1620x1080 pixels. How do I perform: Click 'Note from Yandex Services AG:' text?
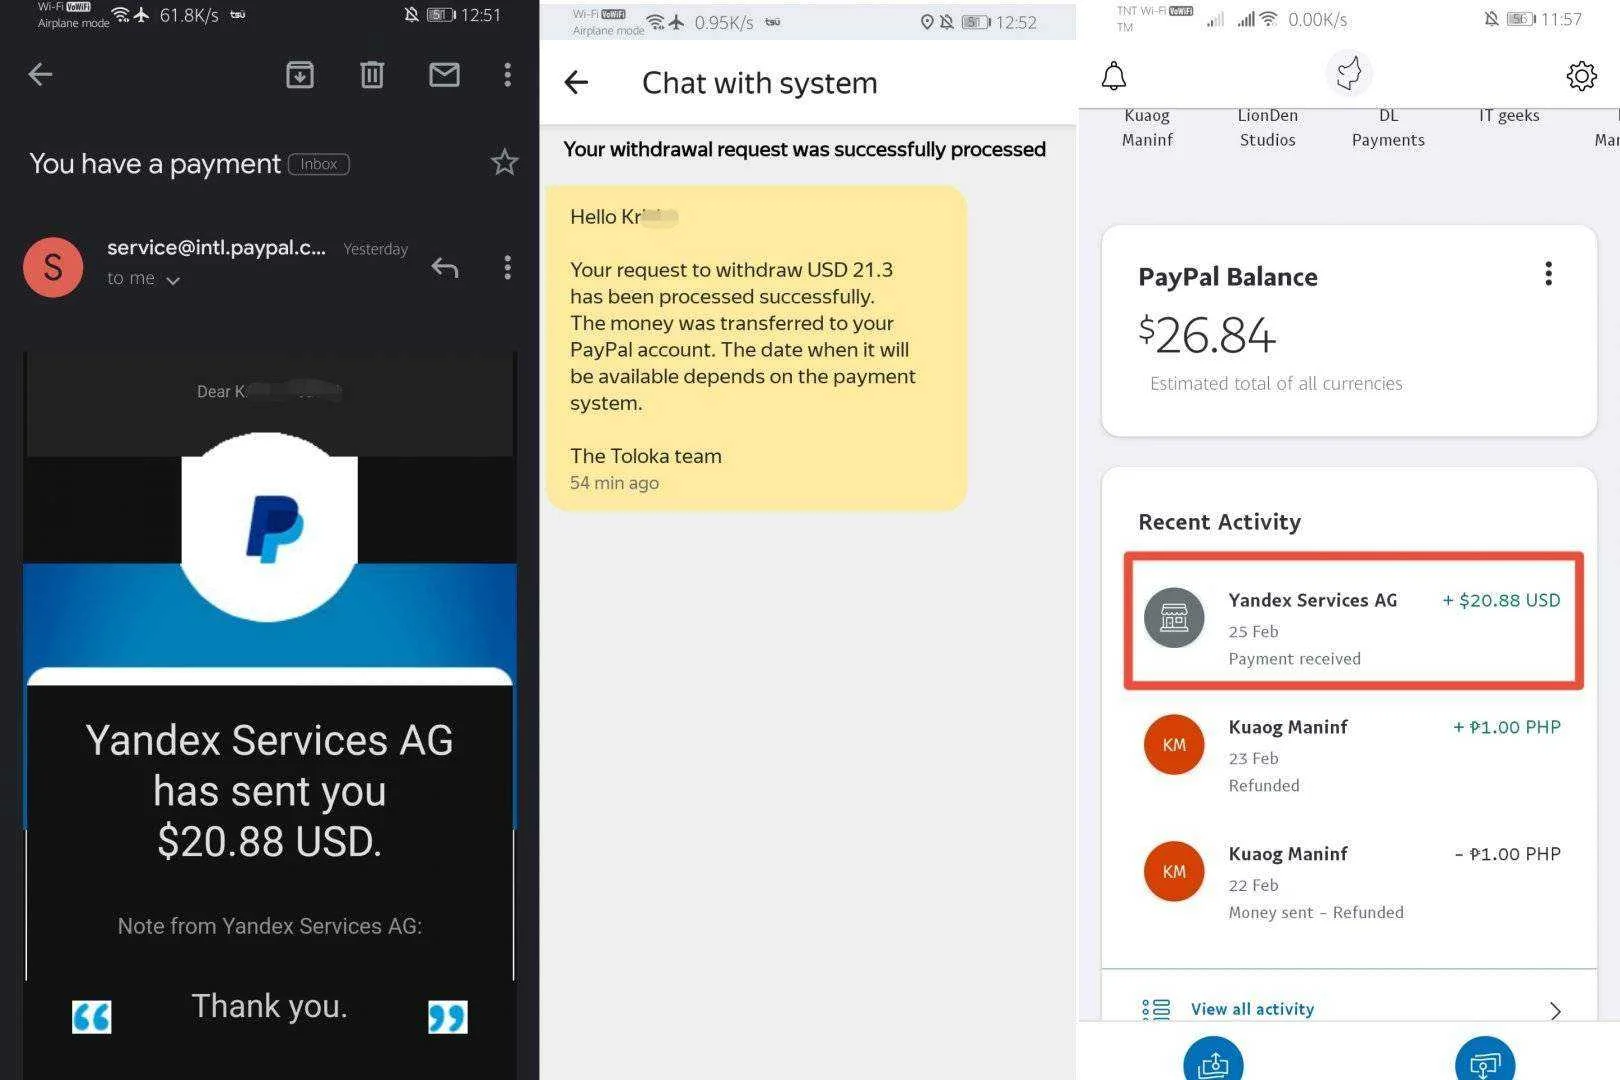[270, 926]
